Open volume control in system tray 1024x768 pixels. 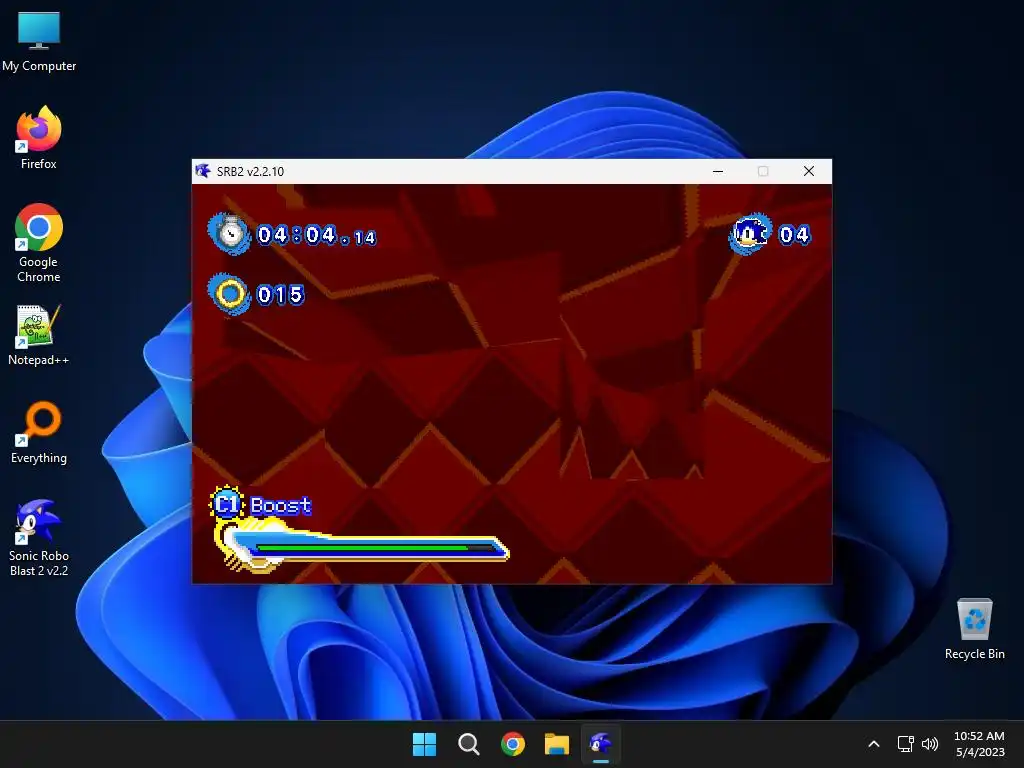(x=930, y=744)
